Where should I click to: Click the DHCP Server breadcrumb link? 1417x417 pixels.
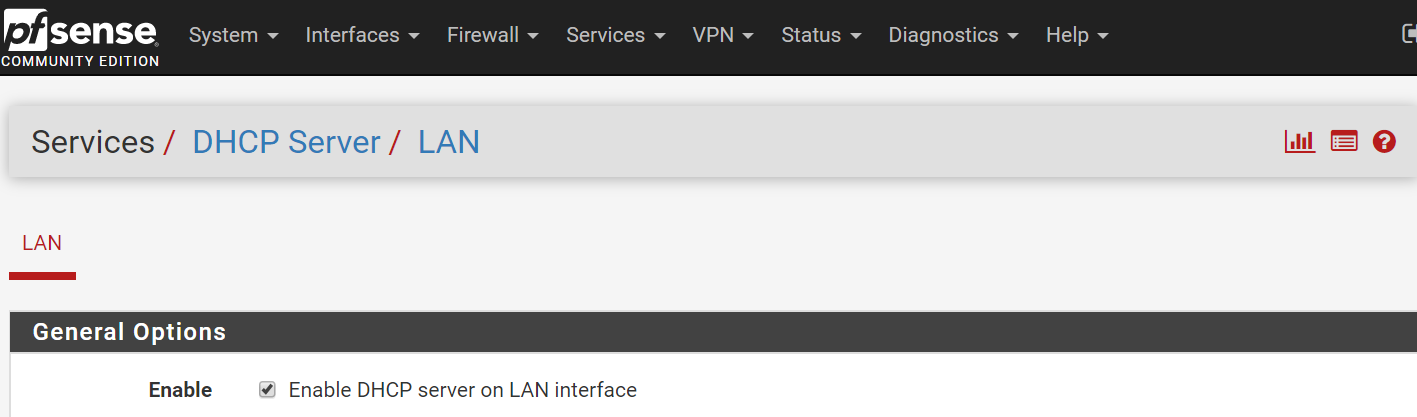coord(286,142)
